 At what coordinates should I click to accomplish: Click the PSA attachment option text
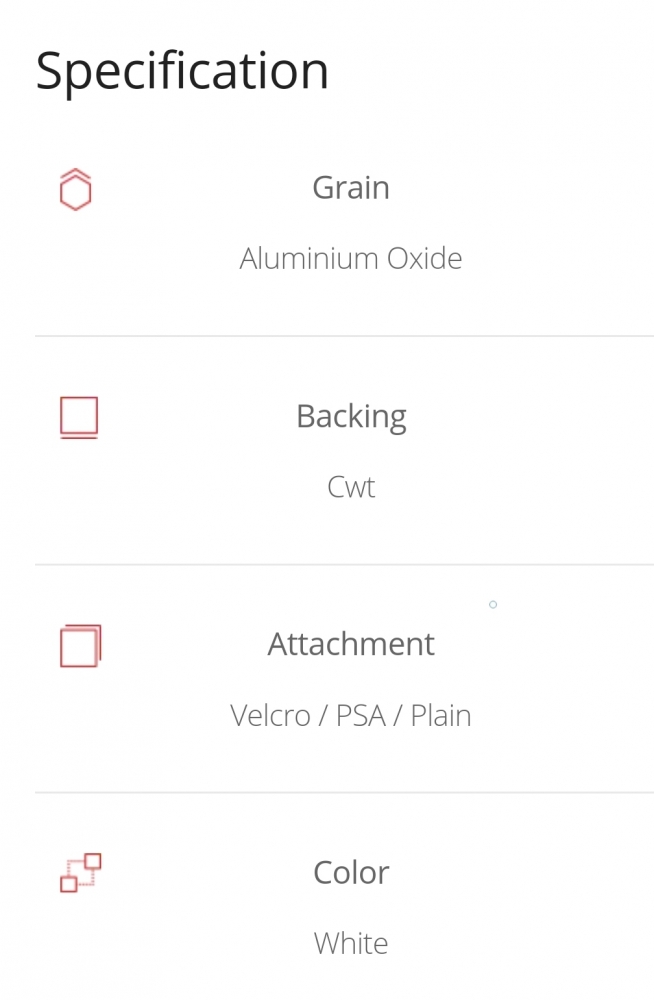[x=360, y=715]
